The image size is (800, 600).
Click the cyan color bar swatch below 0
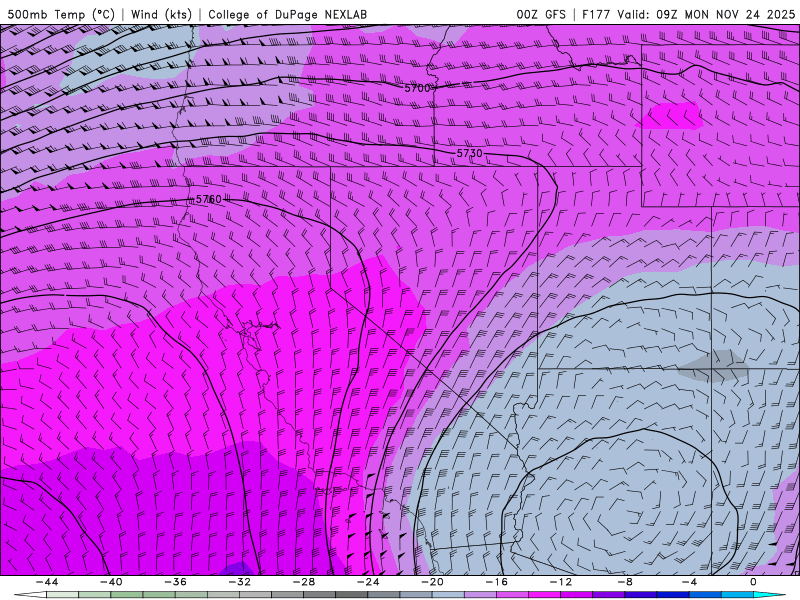(769, 595)
